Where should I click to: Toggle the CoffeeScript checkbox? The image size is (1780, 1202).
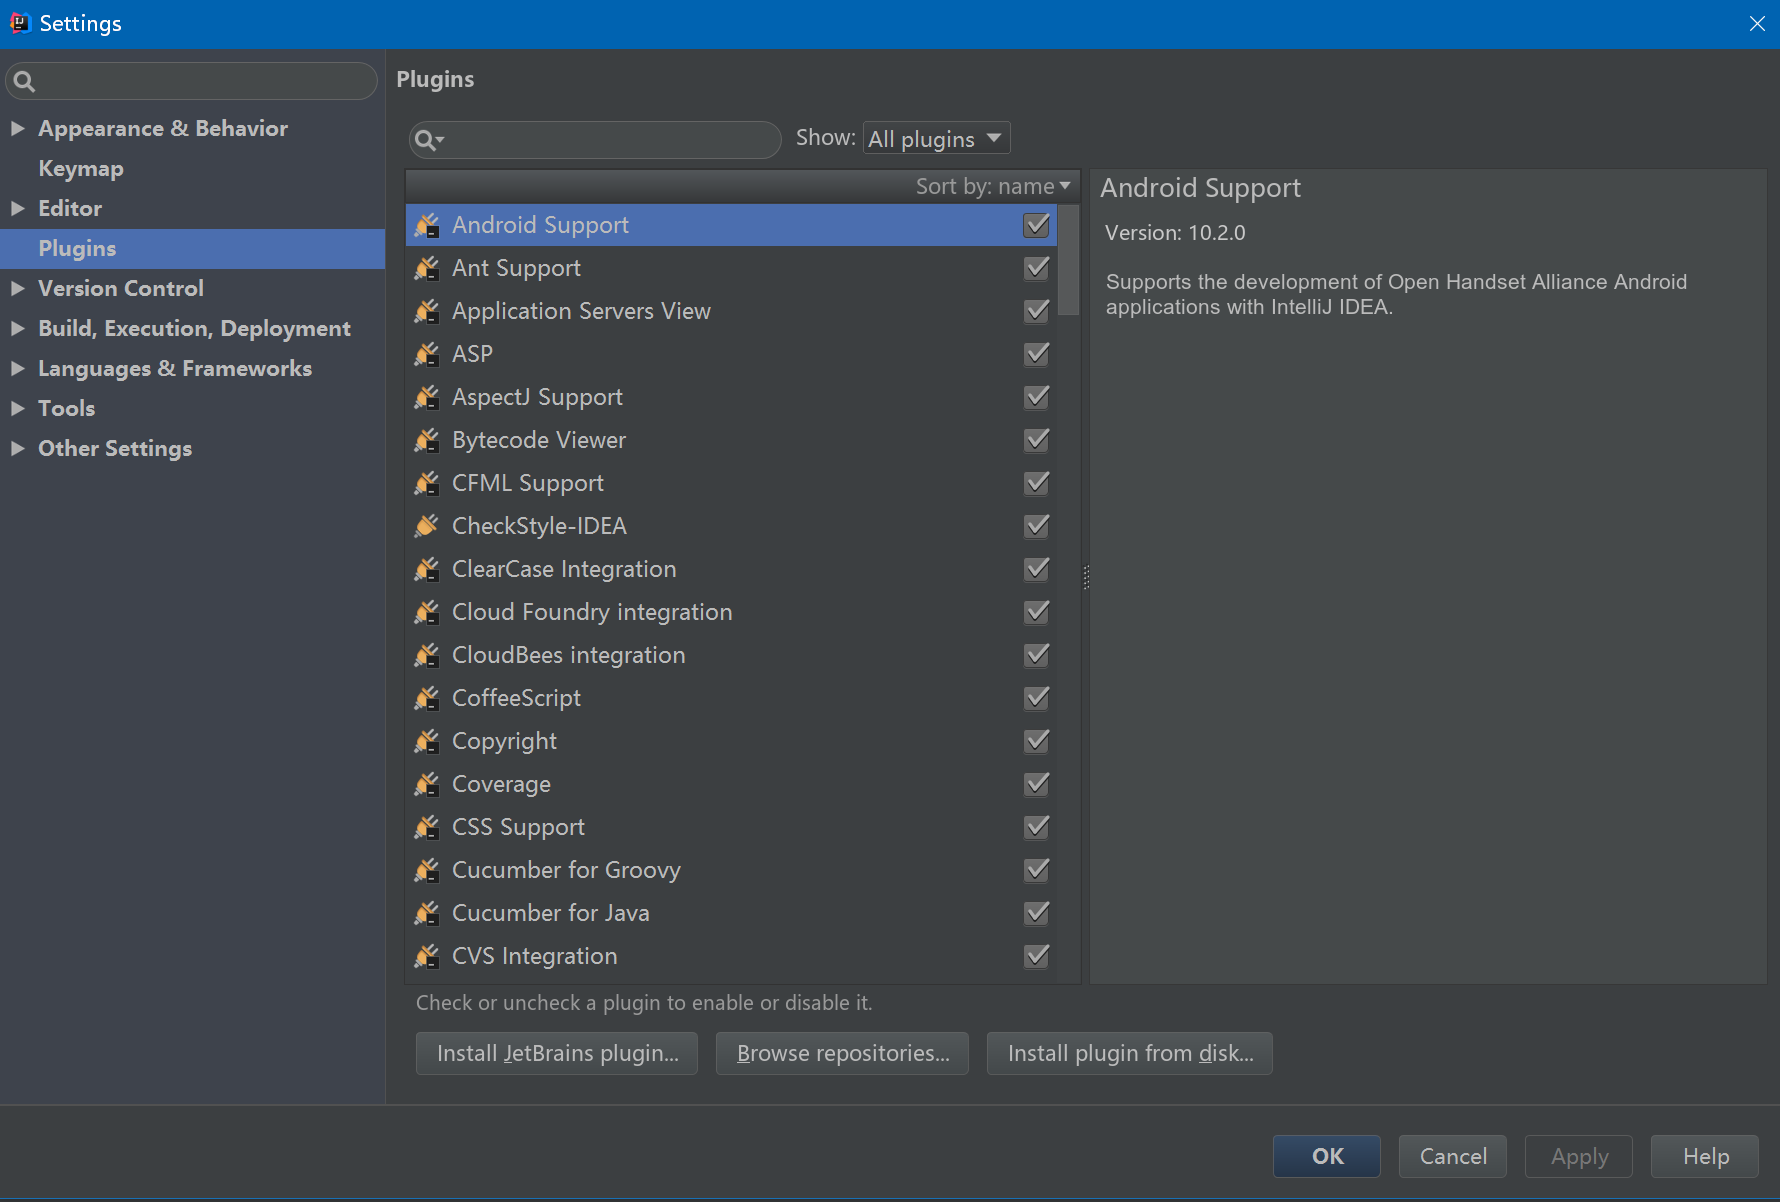[x=1037, y=699]
